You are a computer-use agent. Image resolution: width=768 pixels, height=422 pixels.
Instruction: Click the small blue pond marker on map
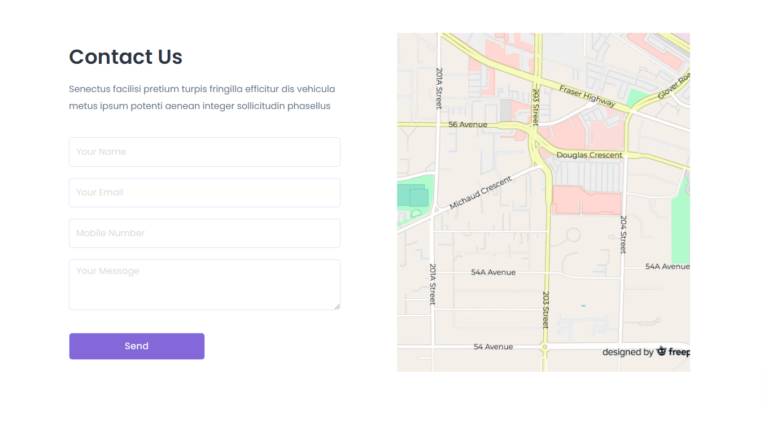pos(582,305)
